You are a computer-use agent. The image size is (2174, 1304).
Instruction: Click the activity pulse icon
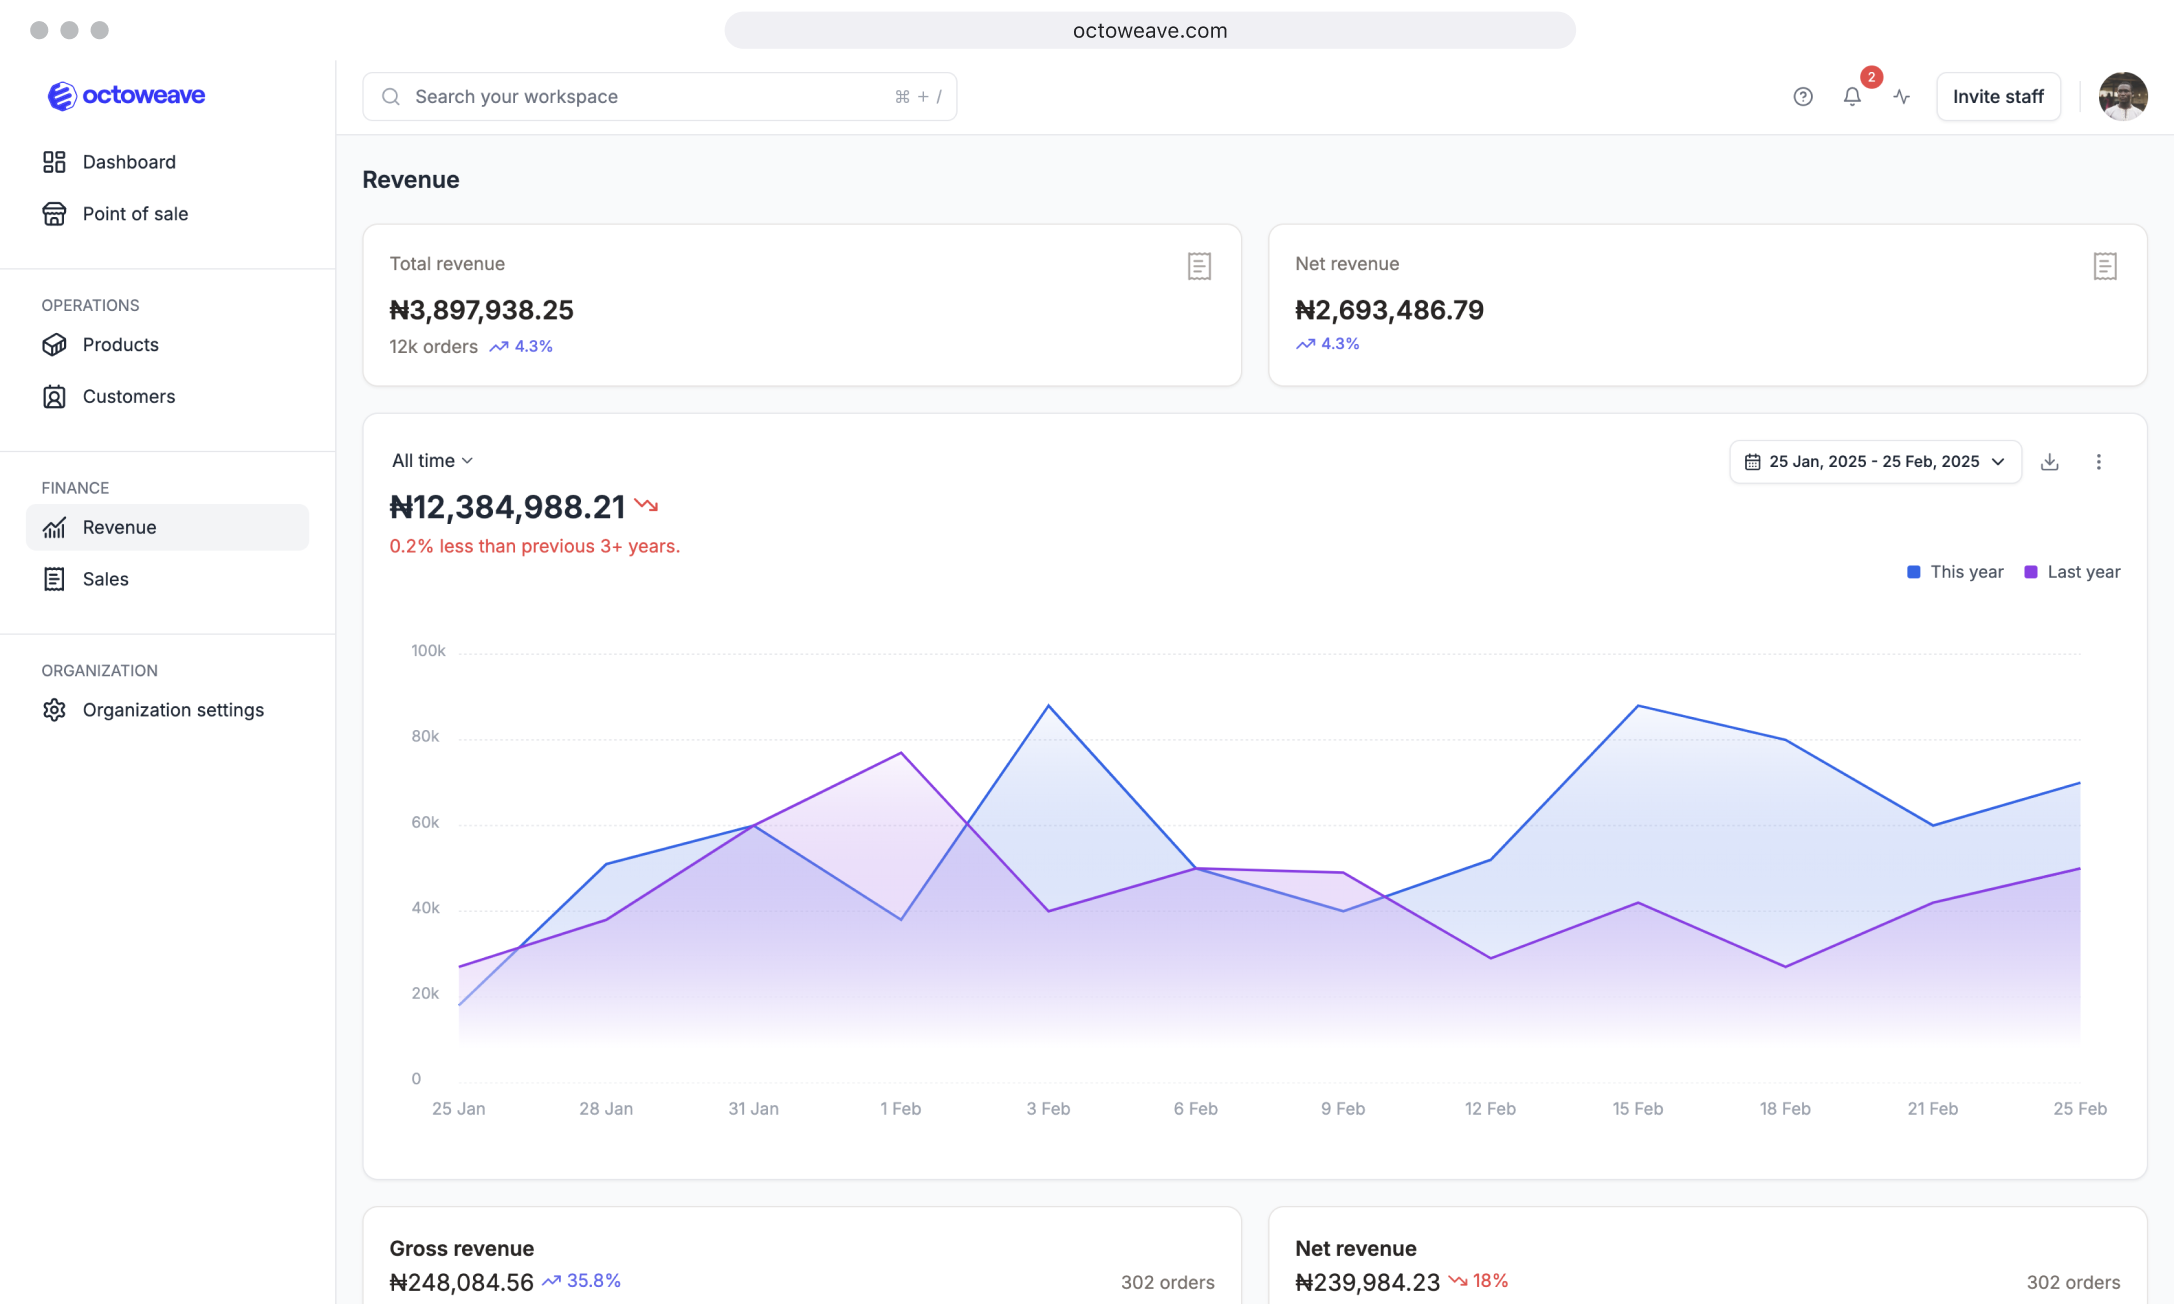point(1901,97)
